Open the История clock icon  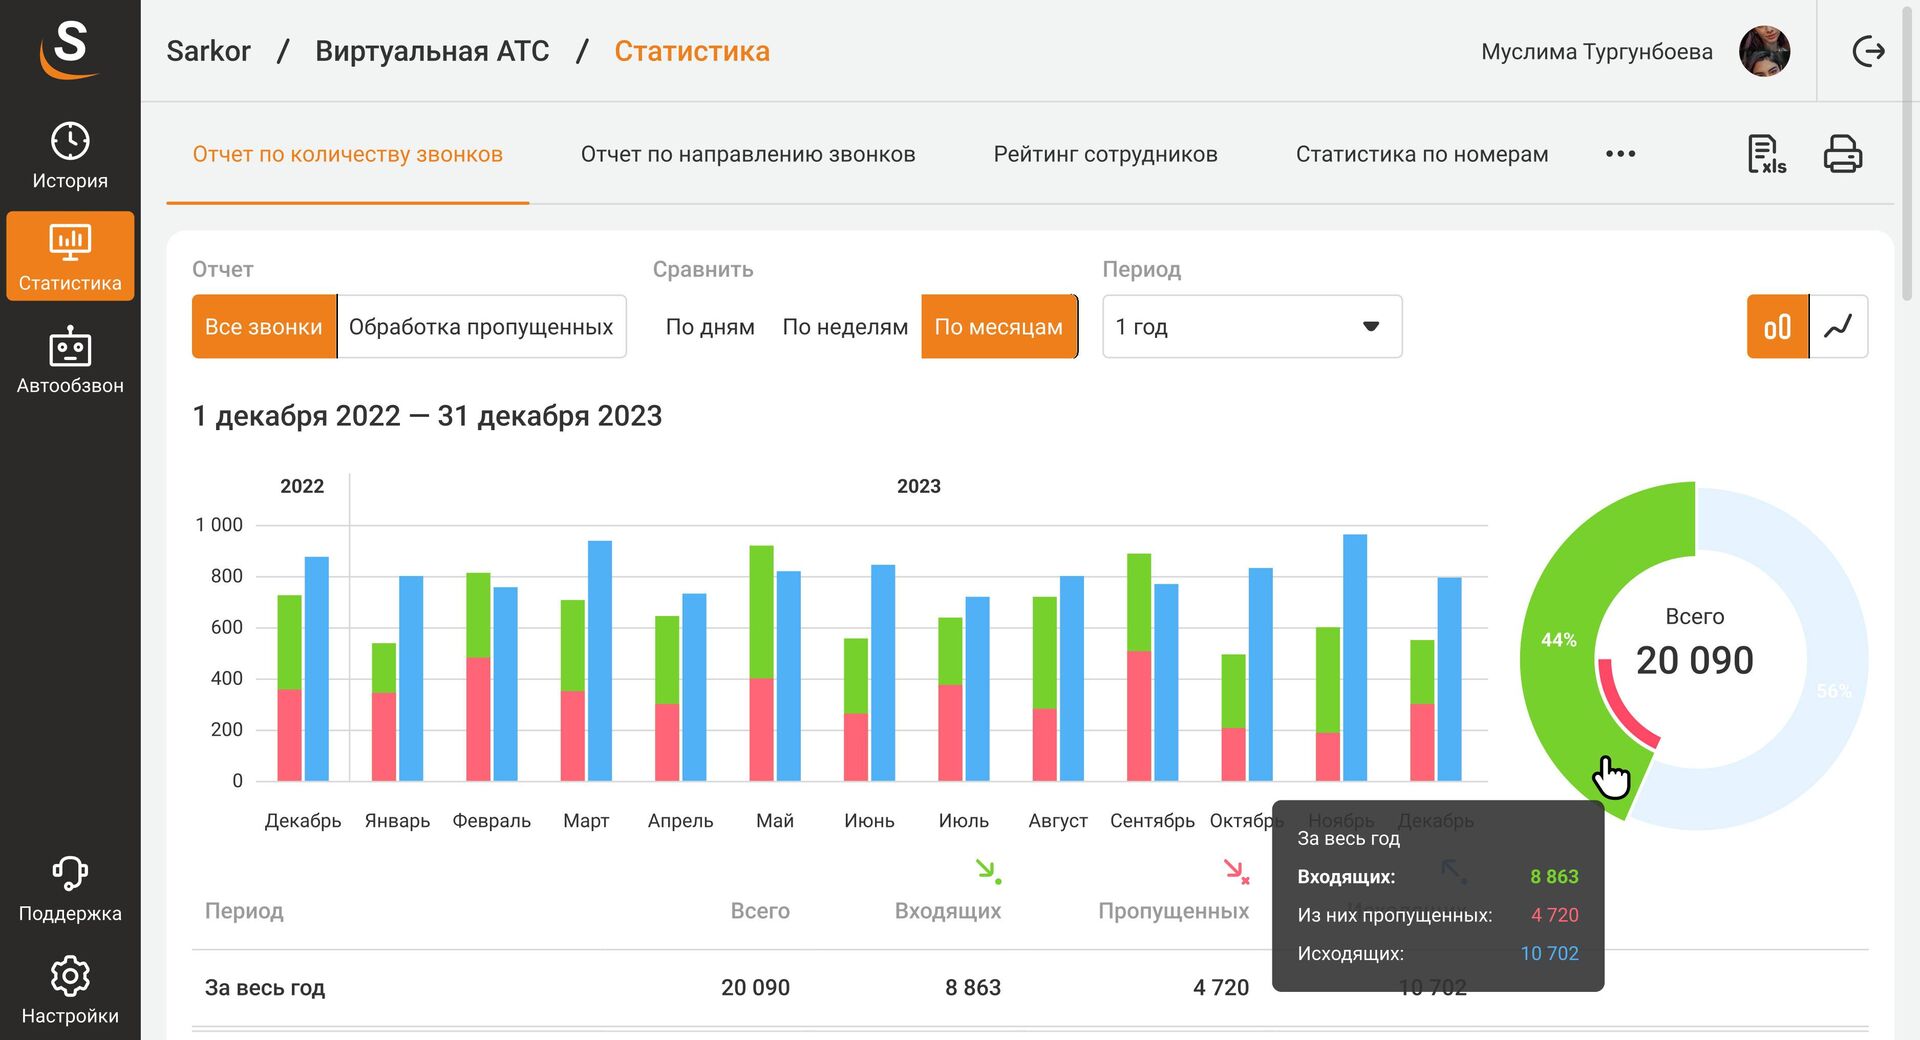point(70,141)
